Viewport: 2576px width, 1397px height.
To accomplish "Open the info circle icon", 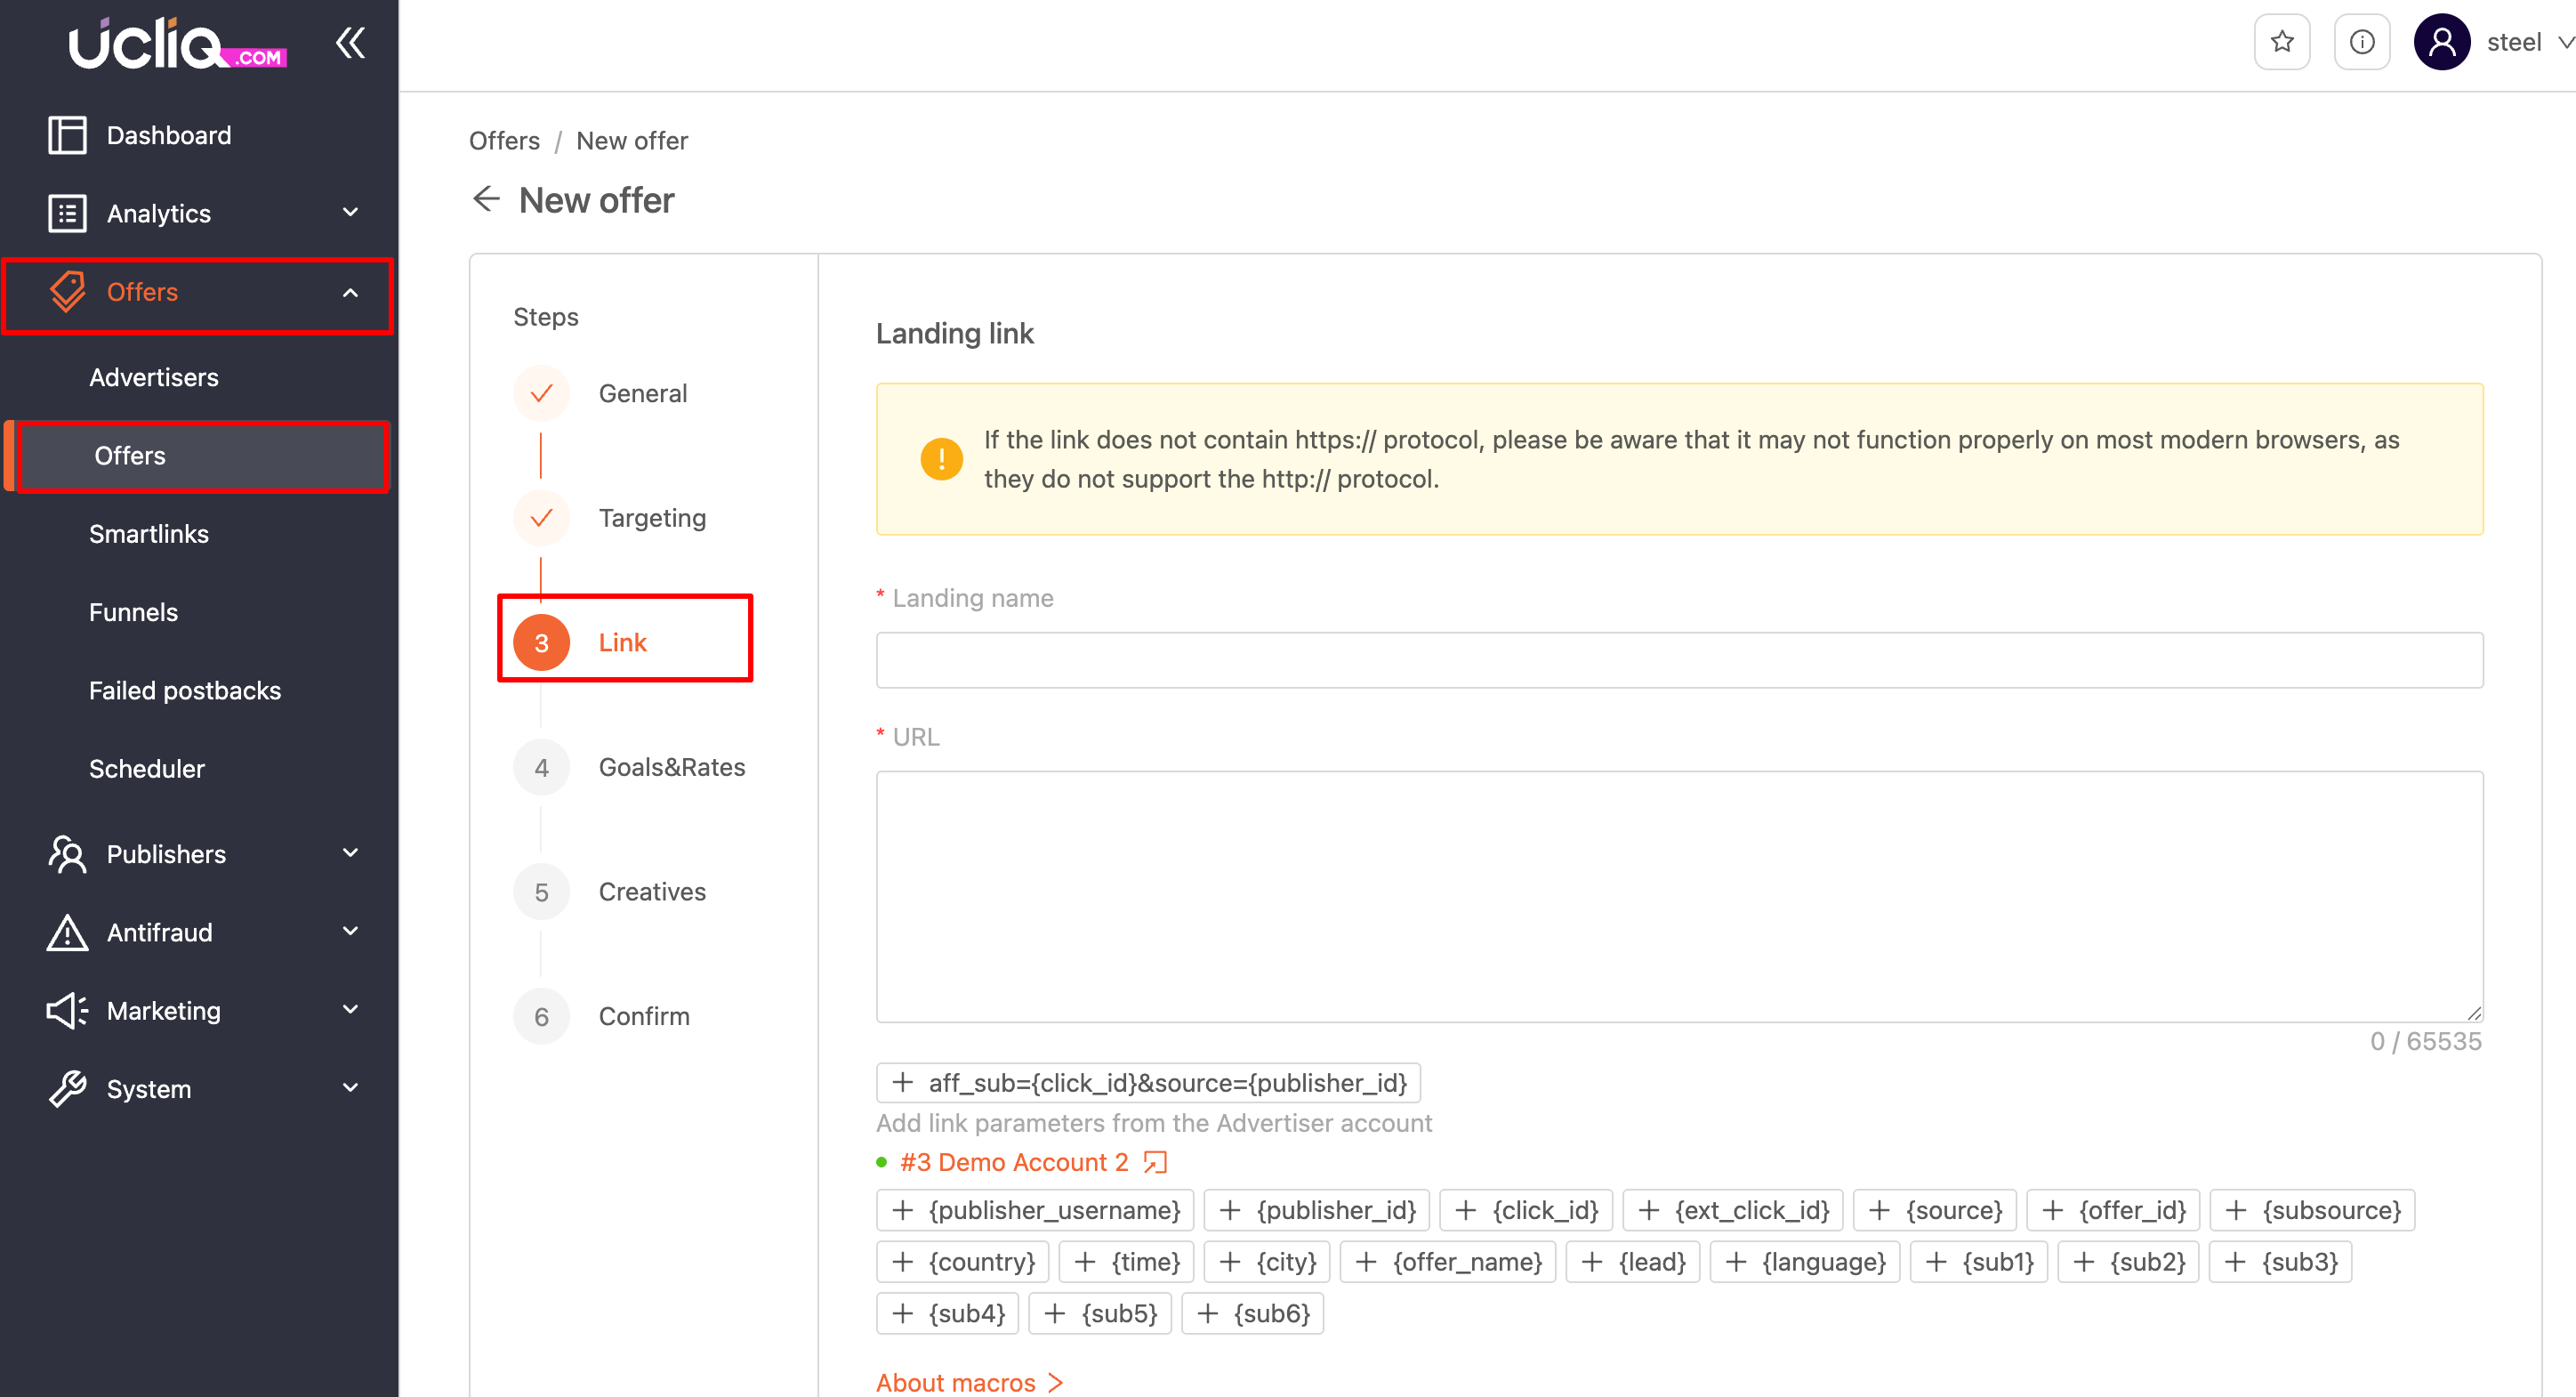I will coord(2361,42).
